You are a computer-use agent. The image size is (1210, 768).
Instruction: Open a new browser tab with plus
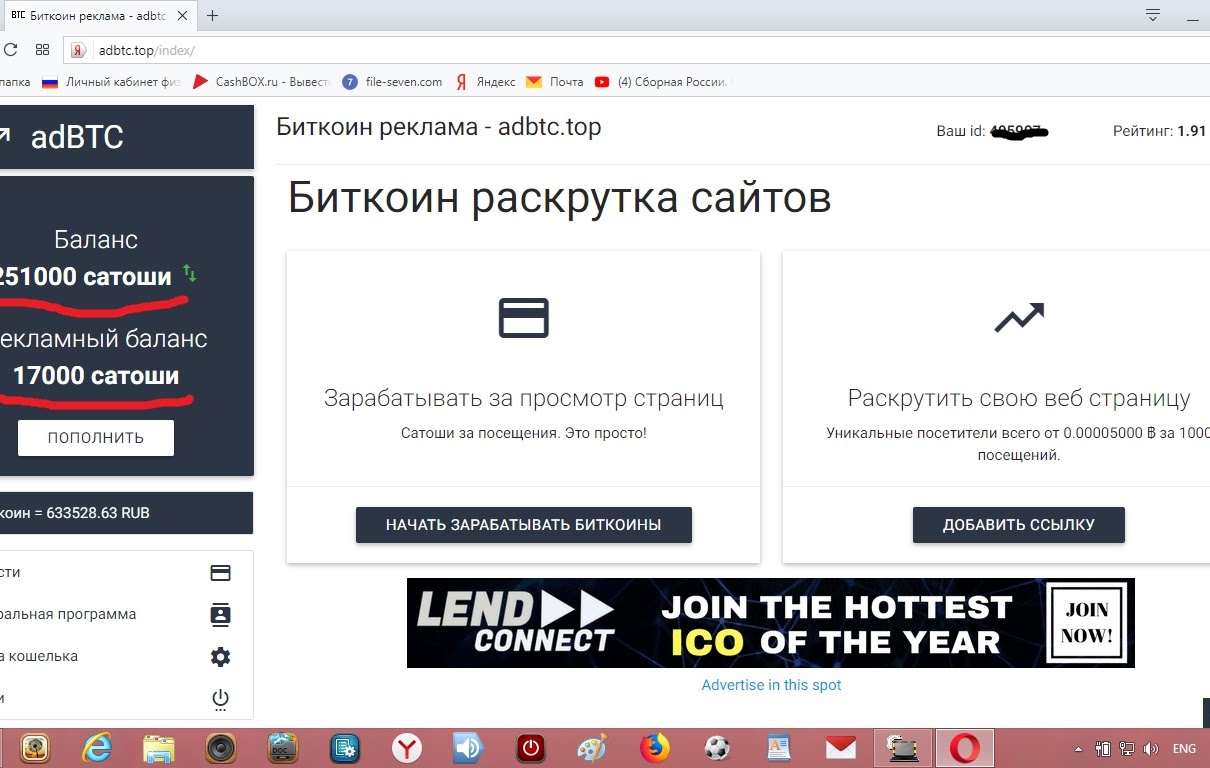coord(212,16)
